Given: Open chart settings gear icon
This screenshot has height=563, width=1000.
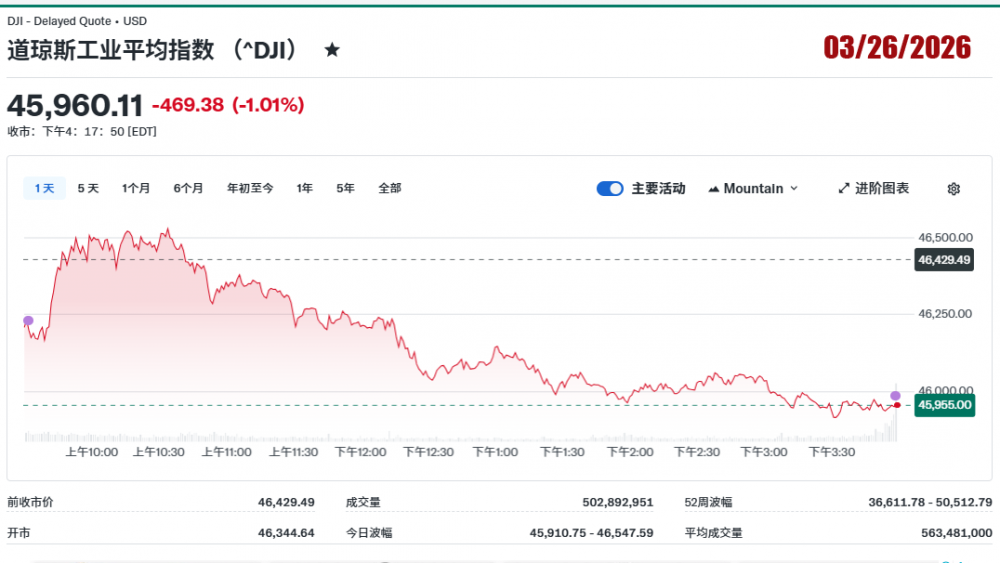Looking at the screenshot, I should (953, 189).
